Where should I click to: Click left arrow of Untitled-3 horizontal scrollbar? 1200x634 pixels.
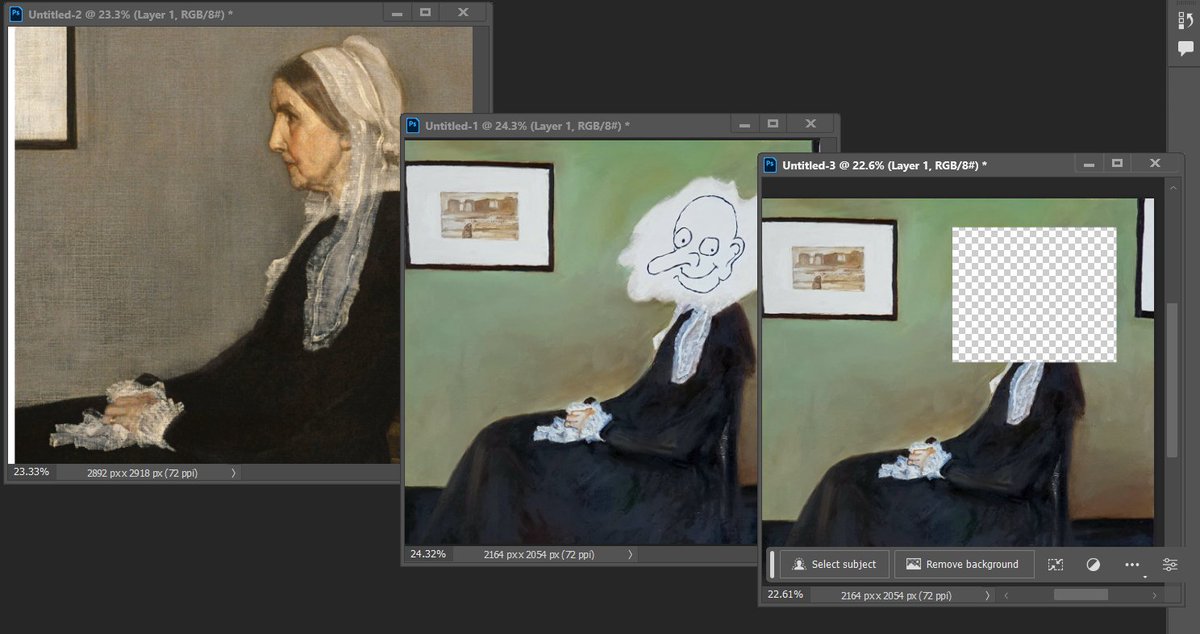[1005, 595]
